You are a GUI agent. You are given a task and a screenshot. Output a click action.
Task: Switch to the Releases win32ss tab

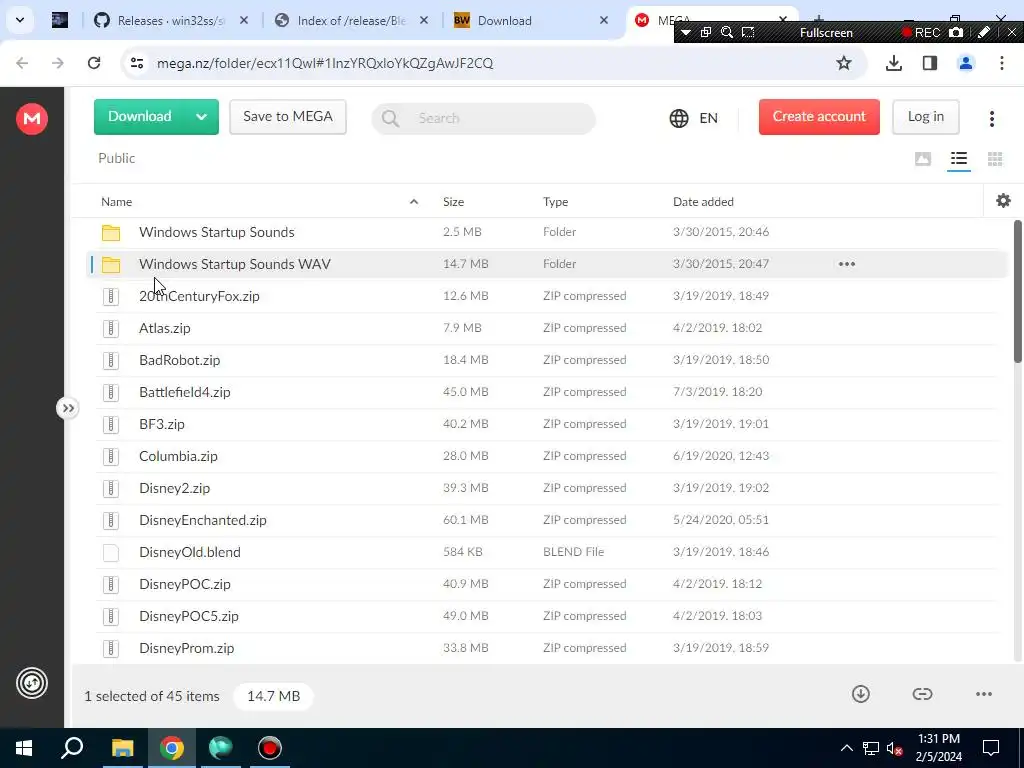(x=171, y=21)
